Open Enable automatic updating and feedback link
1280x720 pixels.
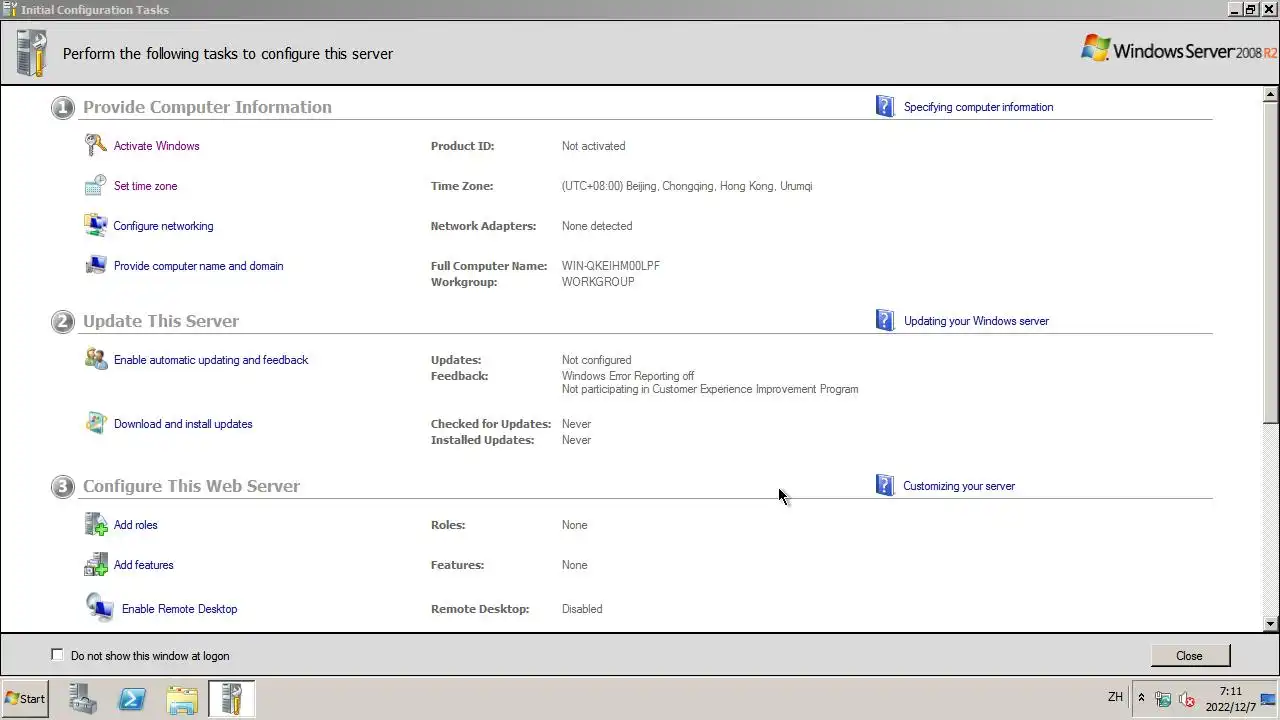tap(211, 360)
